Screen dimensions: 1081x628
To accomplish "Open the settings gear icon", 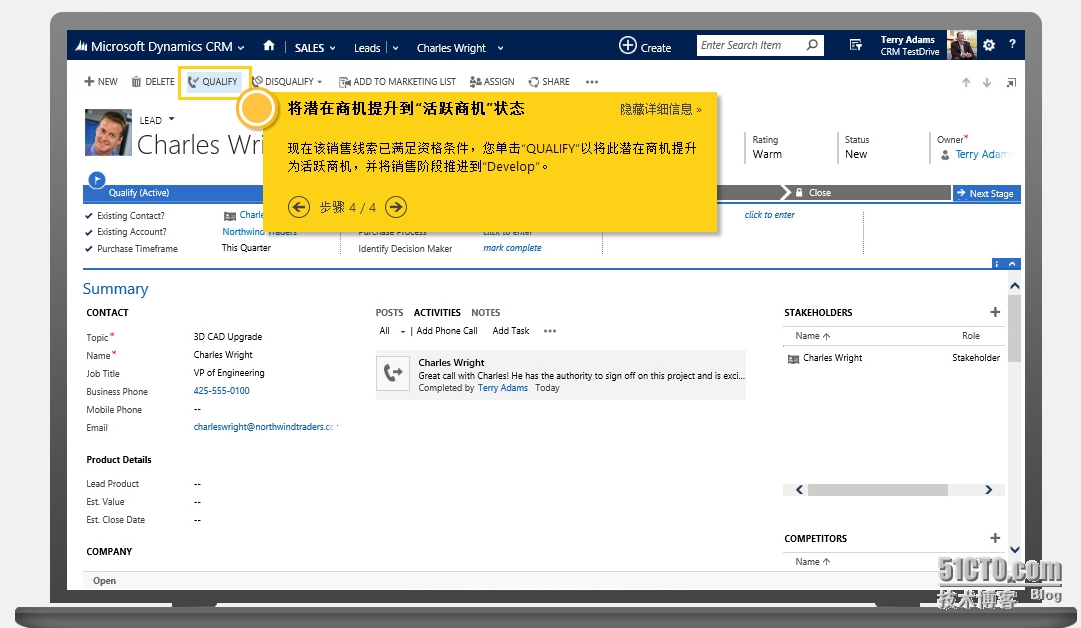I will coord(989,45).
